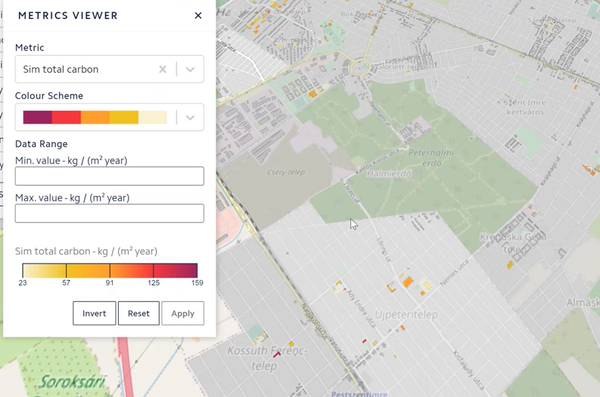Screen dimensions: 600x397
Task: Pick the cream swatch in Colour Scheme
Action: pyautogui.click(x=153, y=117)
